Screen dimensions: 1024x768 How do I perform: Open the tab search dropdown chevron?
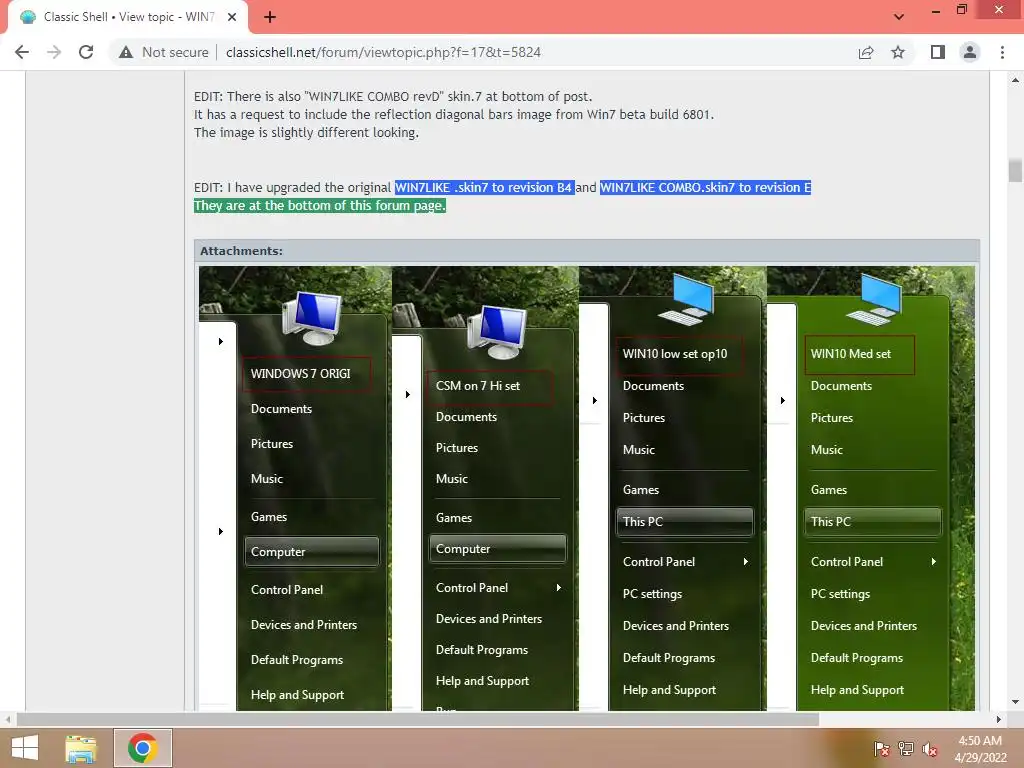coord(899,17)
